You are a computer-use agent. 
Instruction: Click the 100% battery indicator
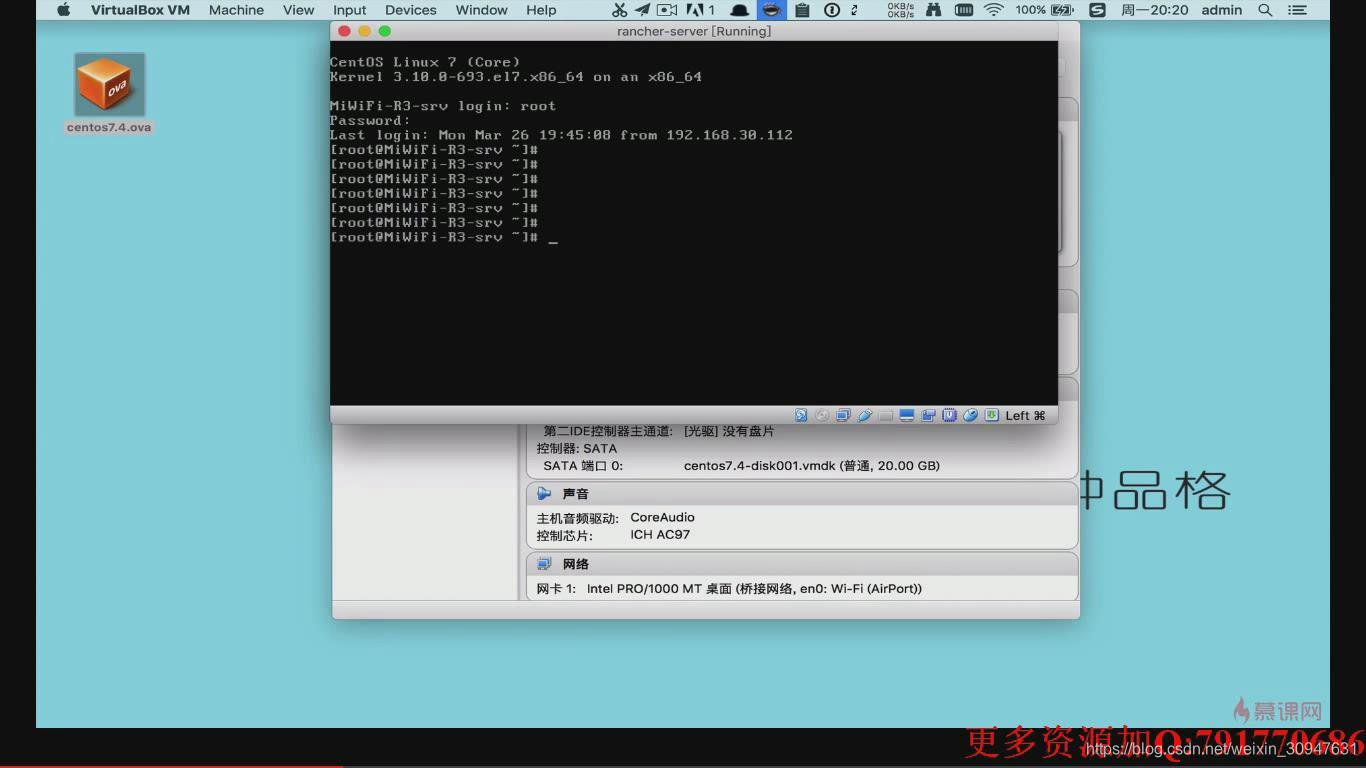coord(1045,10)
